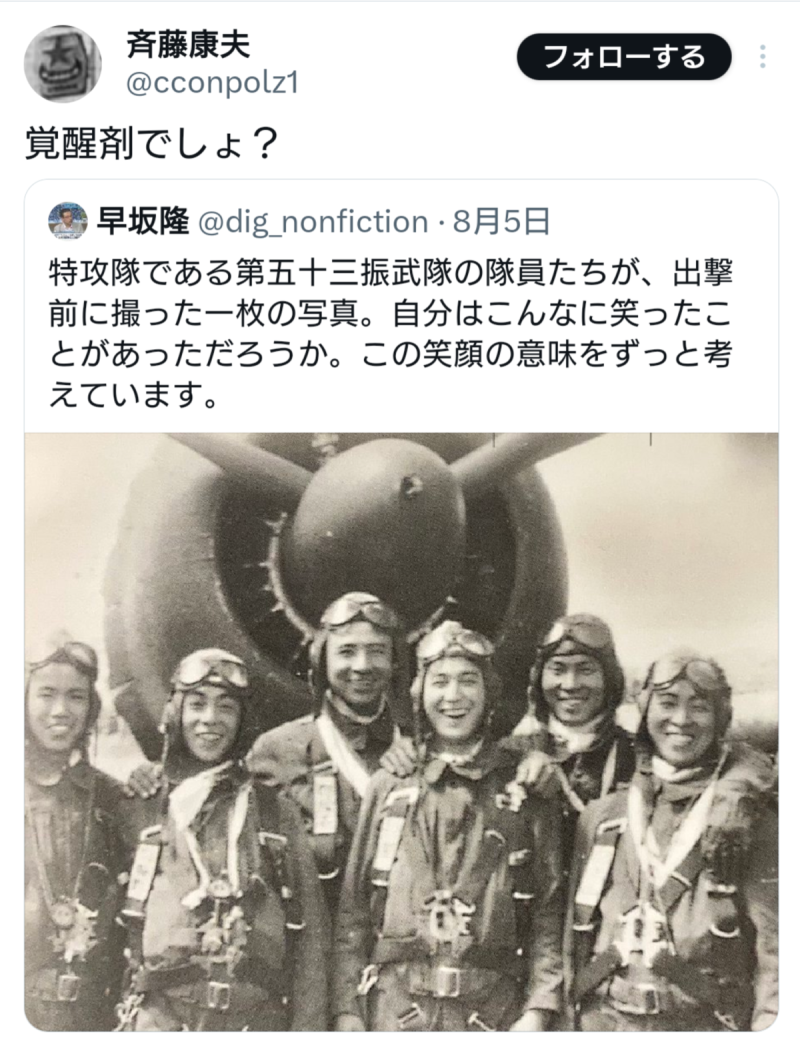Click the display name 斉藤康夫

(x=188, y=44)
